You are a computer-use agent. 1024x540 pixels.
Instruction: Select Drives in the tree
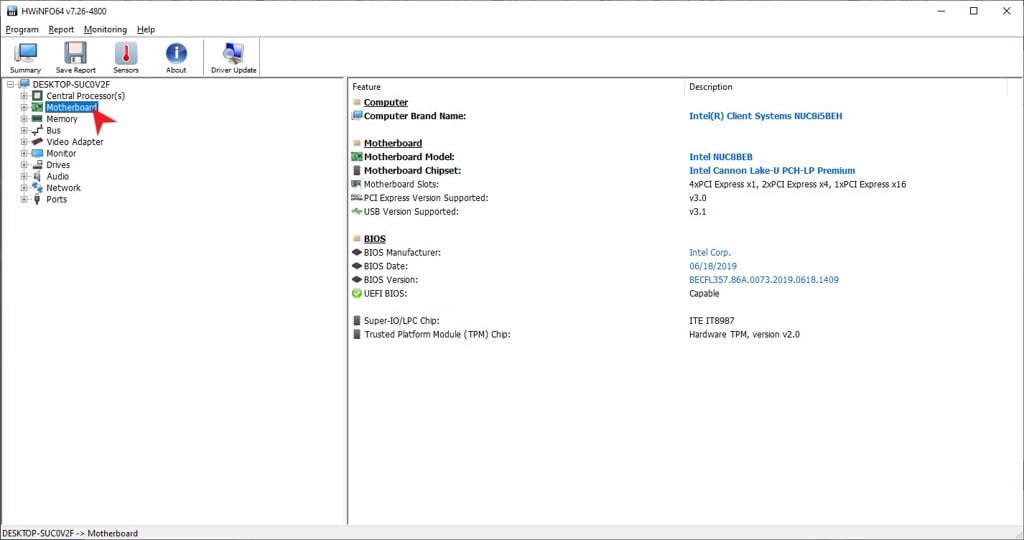(x=57, y=165)
